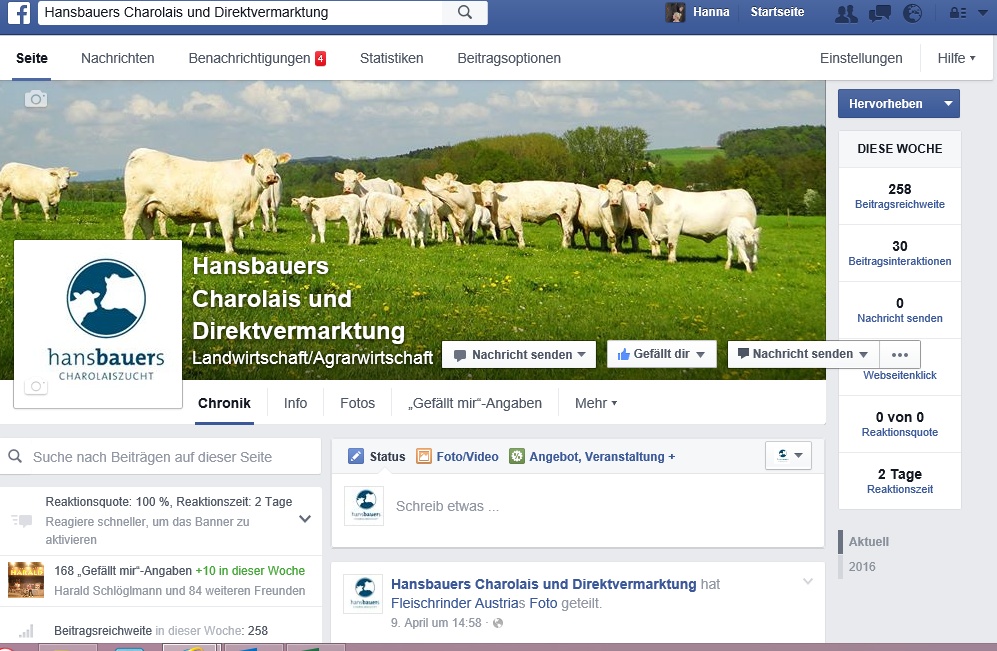The image size is (997, 651).
Task: Open Einstellungen
Action: [861, 58]
